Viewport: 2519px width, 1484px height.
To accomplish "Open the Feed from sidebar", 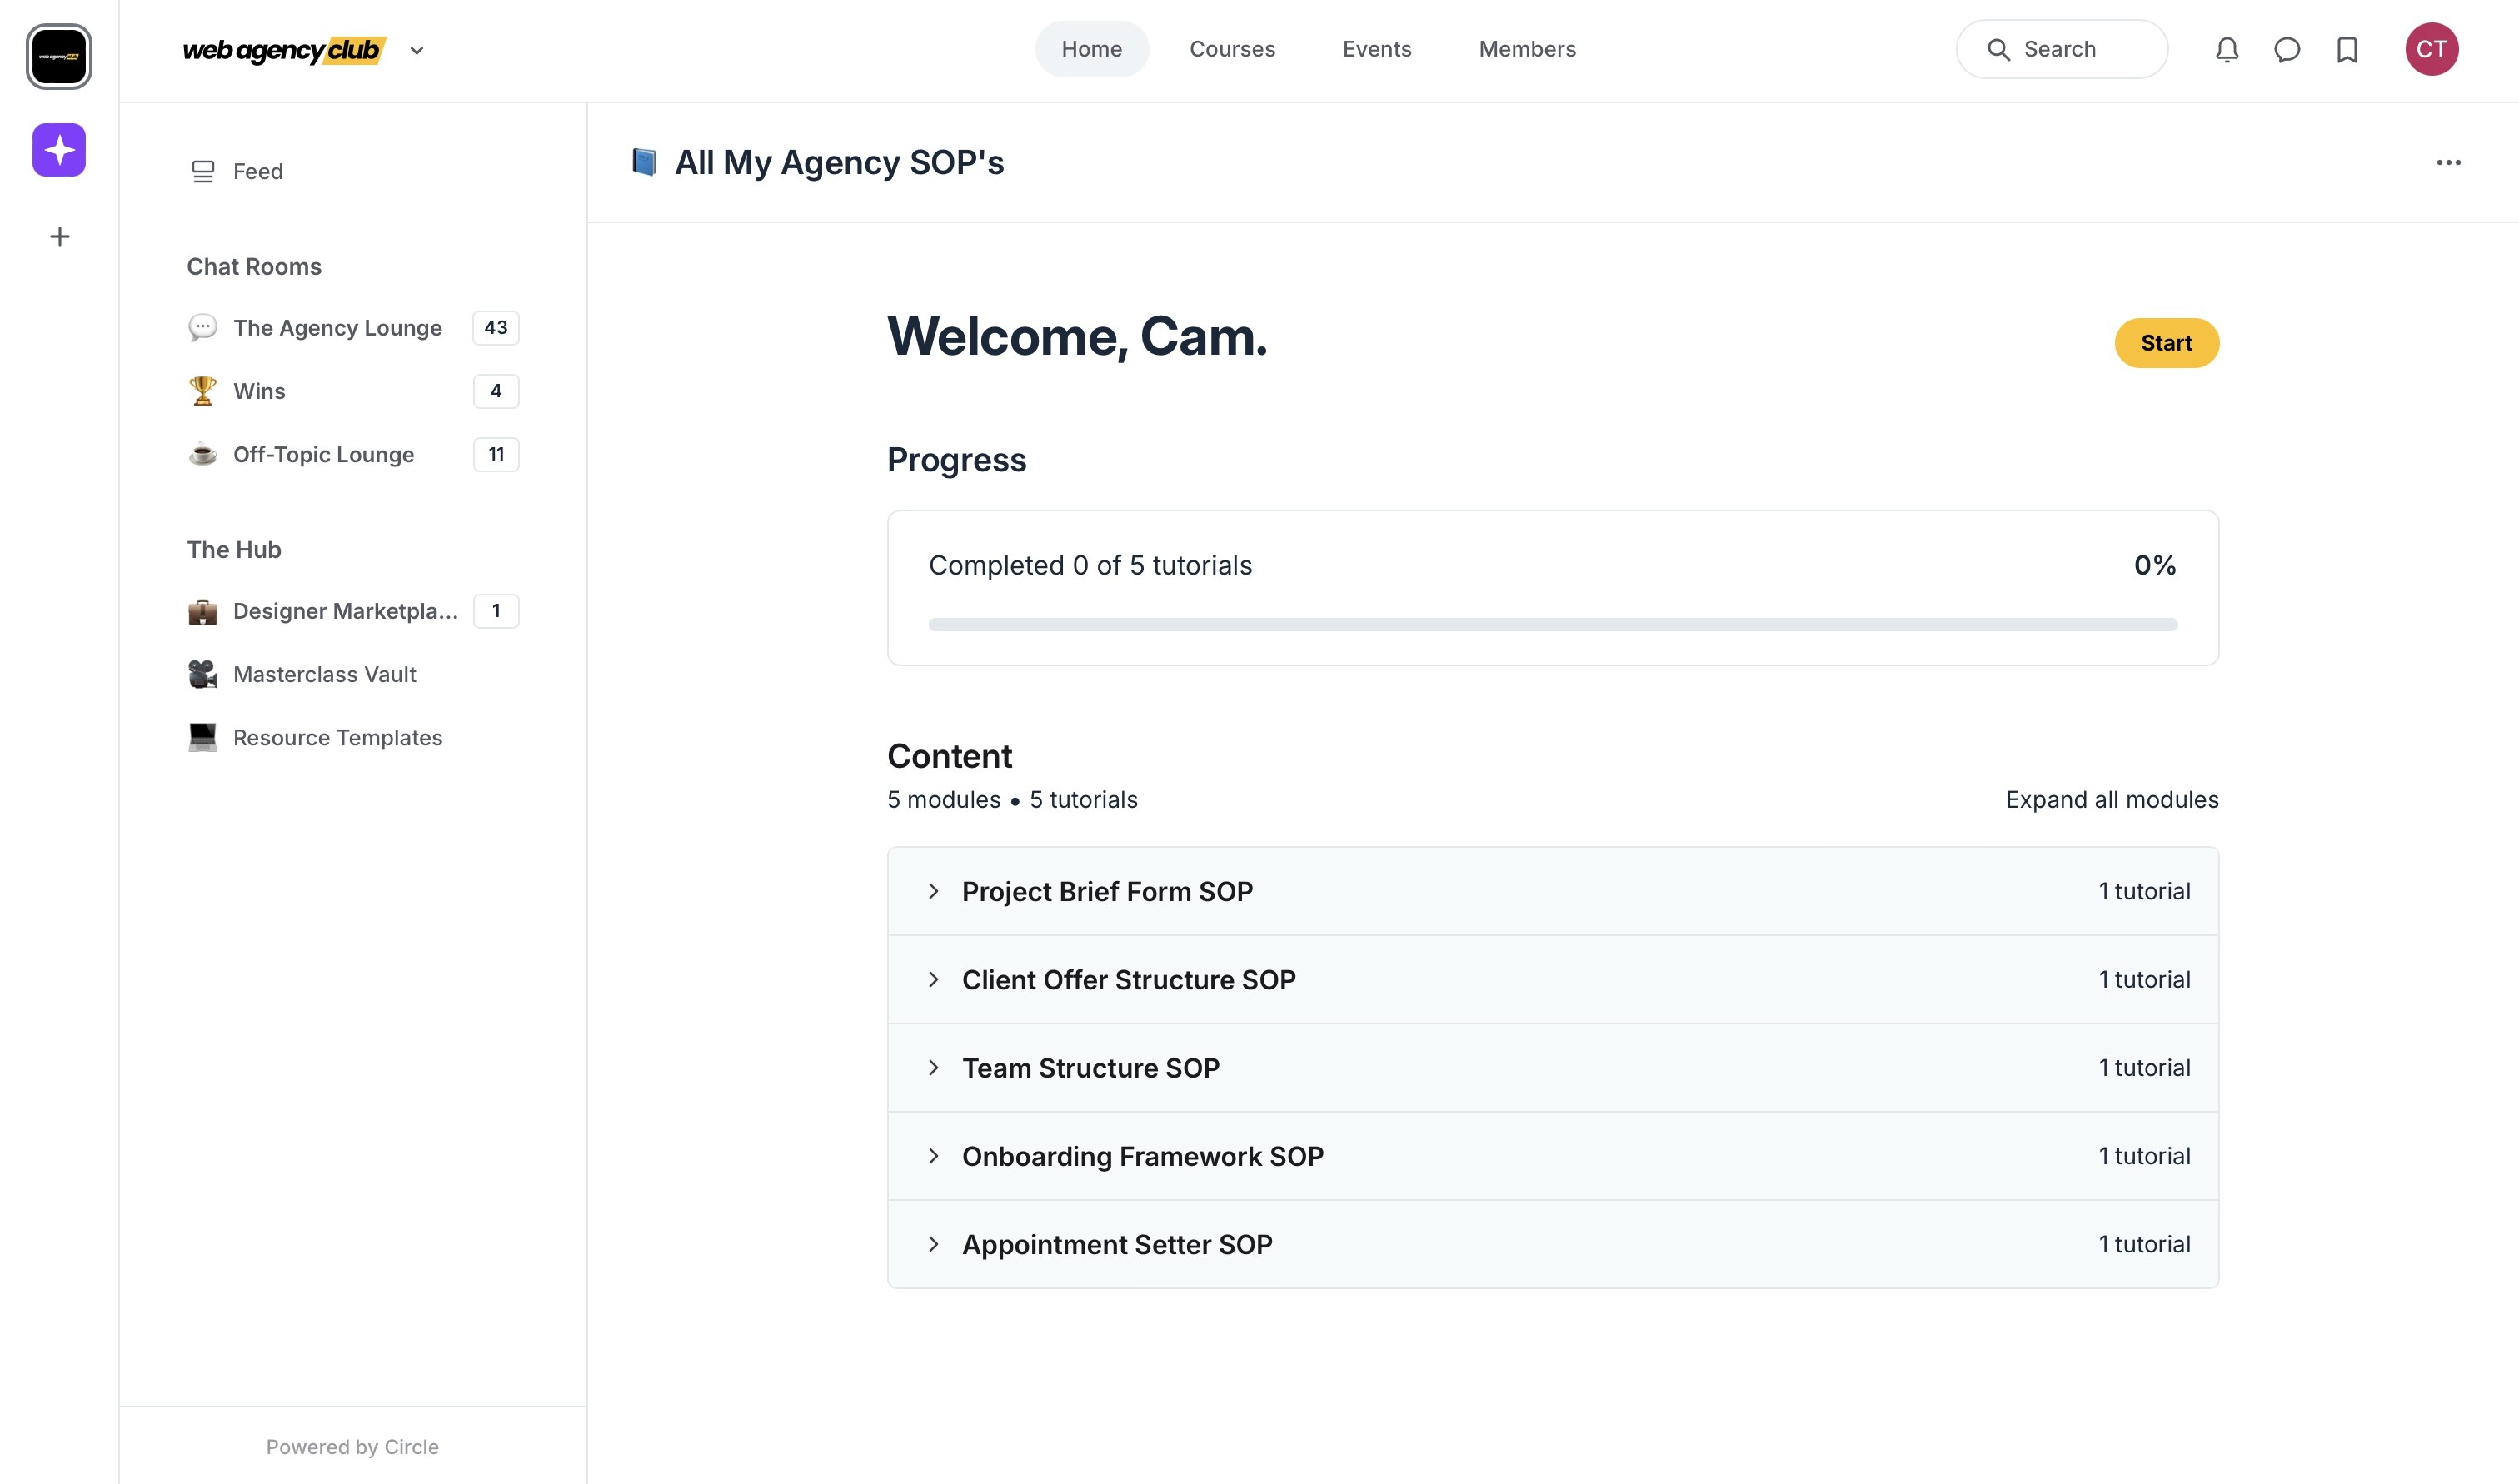I will [x=257, y=172].
